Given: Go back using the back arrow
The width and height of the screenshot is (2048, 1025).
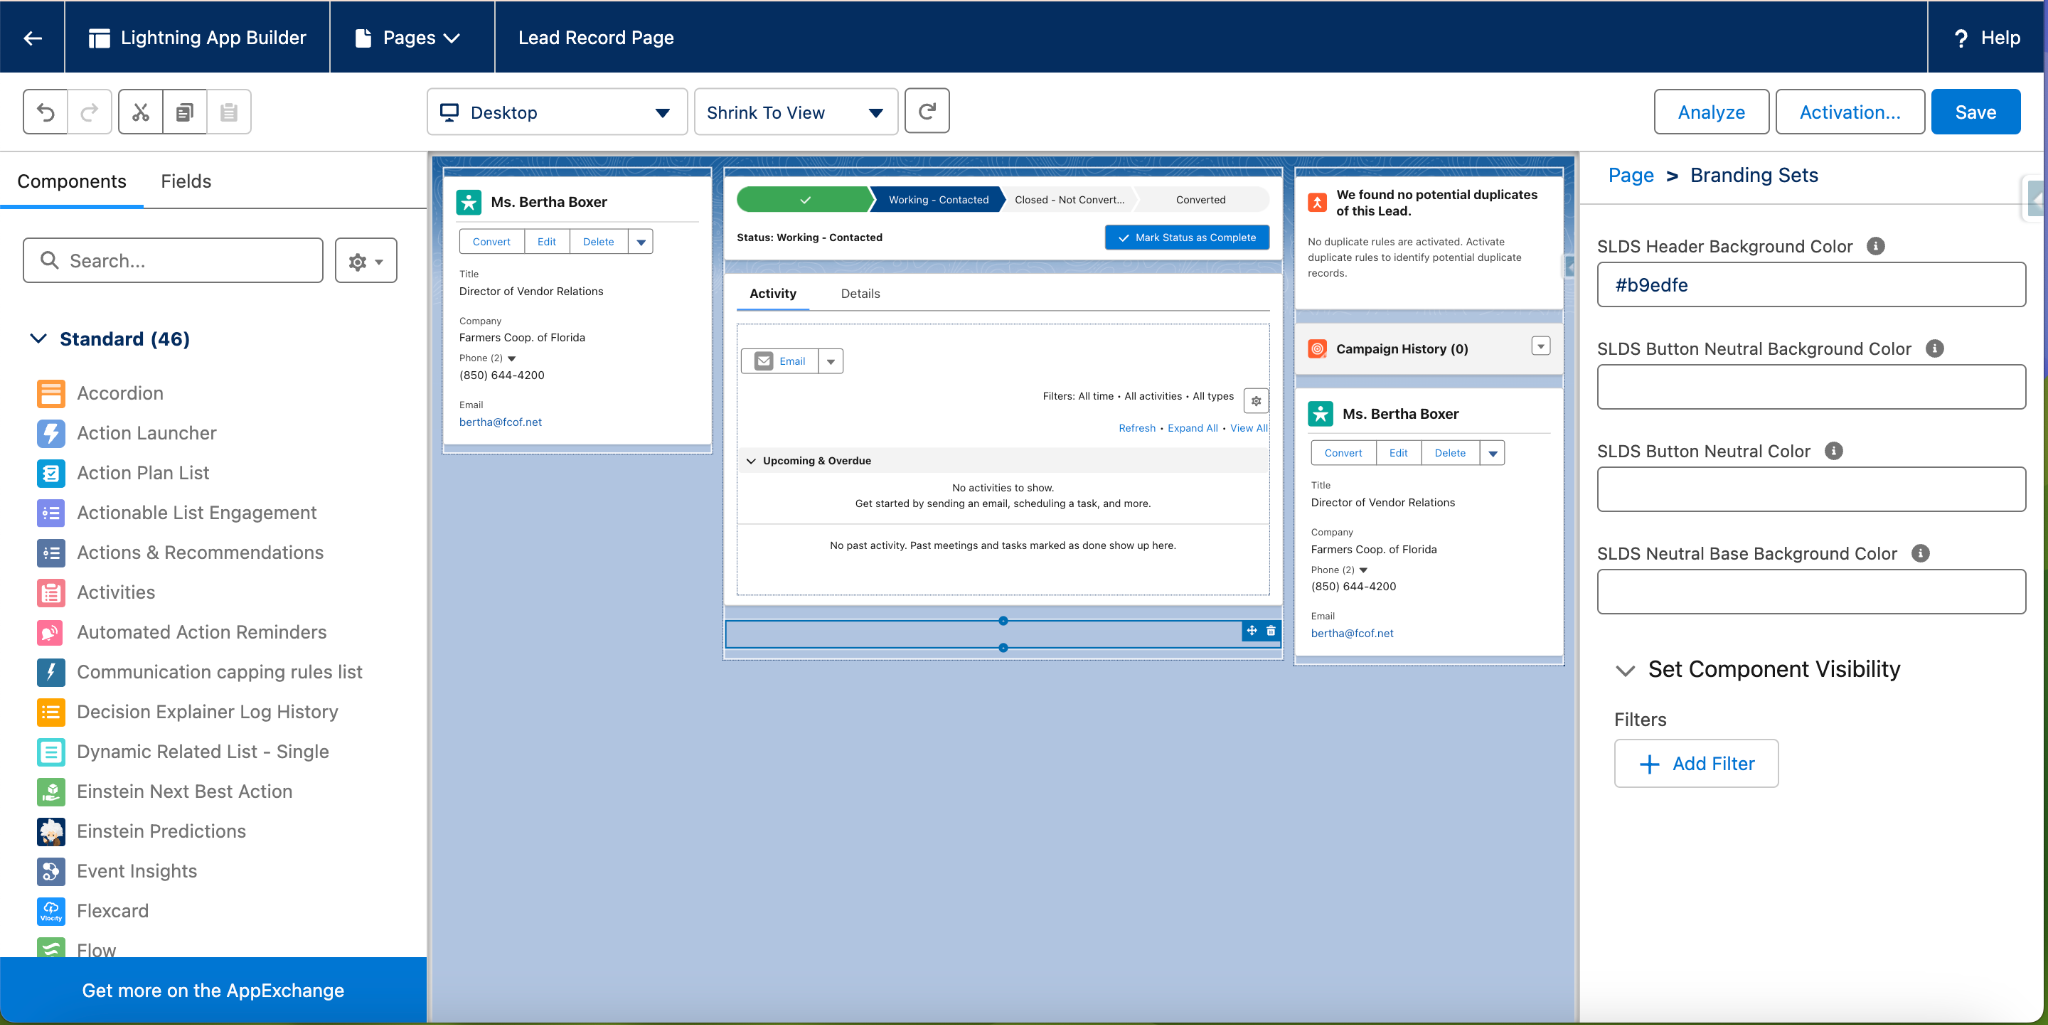Looking at the screenshot, I should (33, 38).
